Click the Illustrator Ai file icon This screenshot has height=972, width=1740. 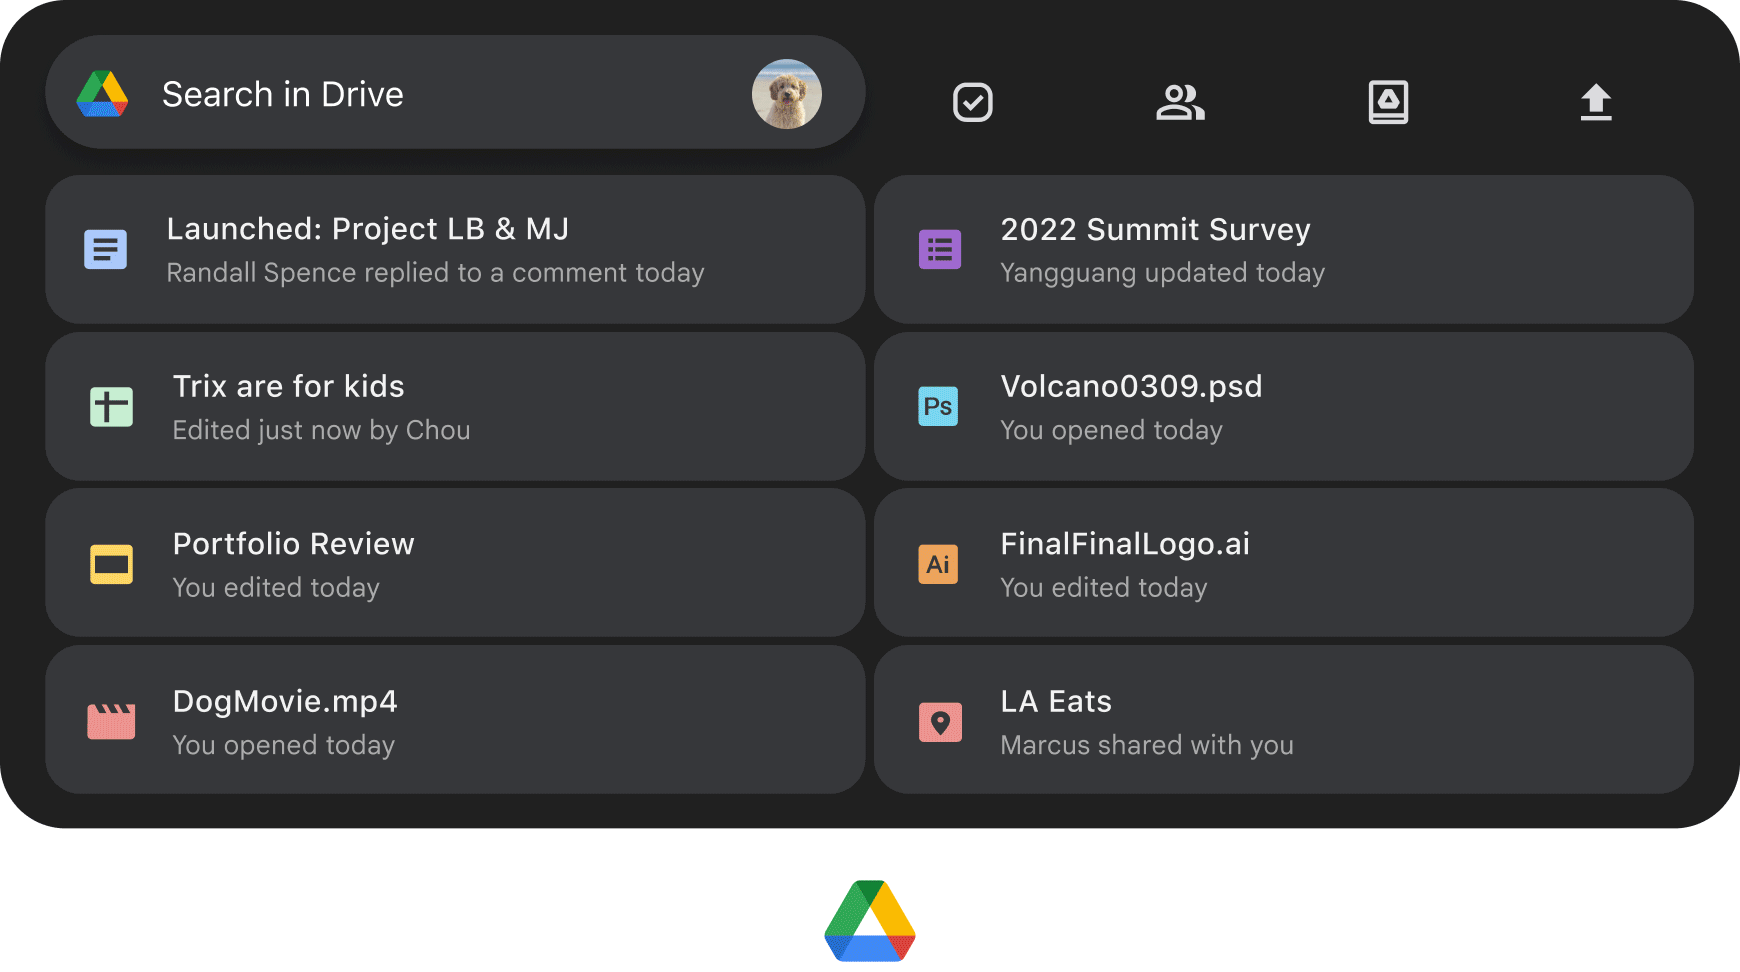pyautogui.click(x=938, y=564)
